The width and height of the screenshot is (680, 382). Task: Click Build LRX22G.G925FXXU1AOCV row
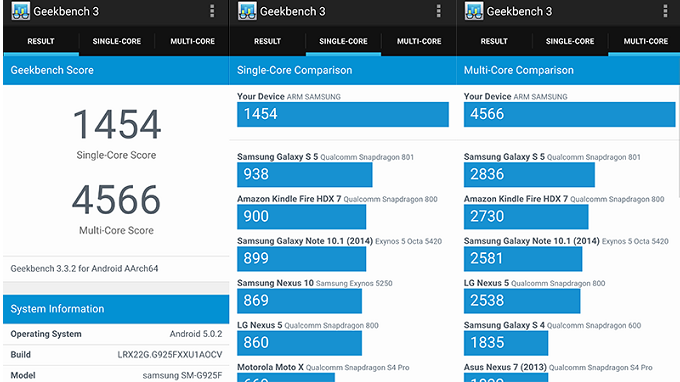tap(116, 355)
